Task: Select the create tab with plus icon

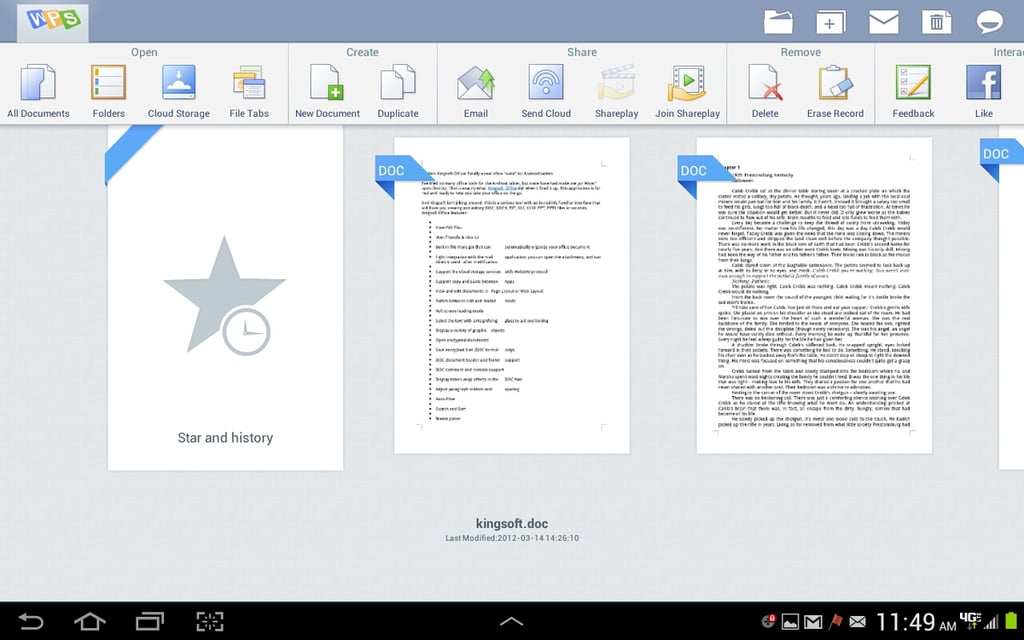Action: [x=830, y=22]
